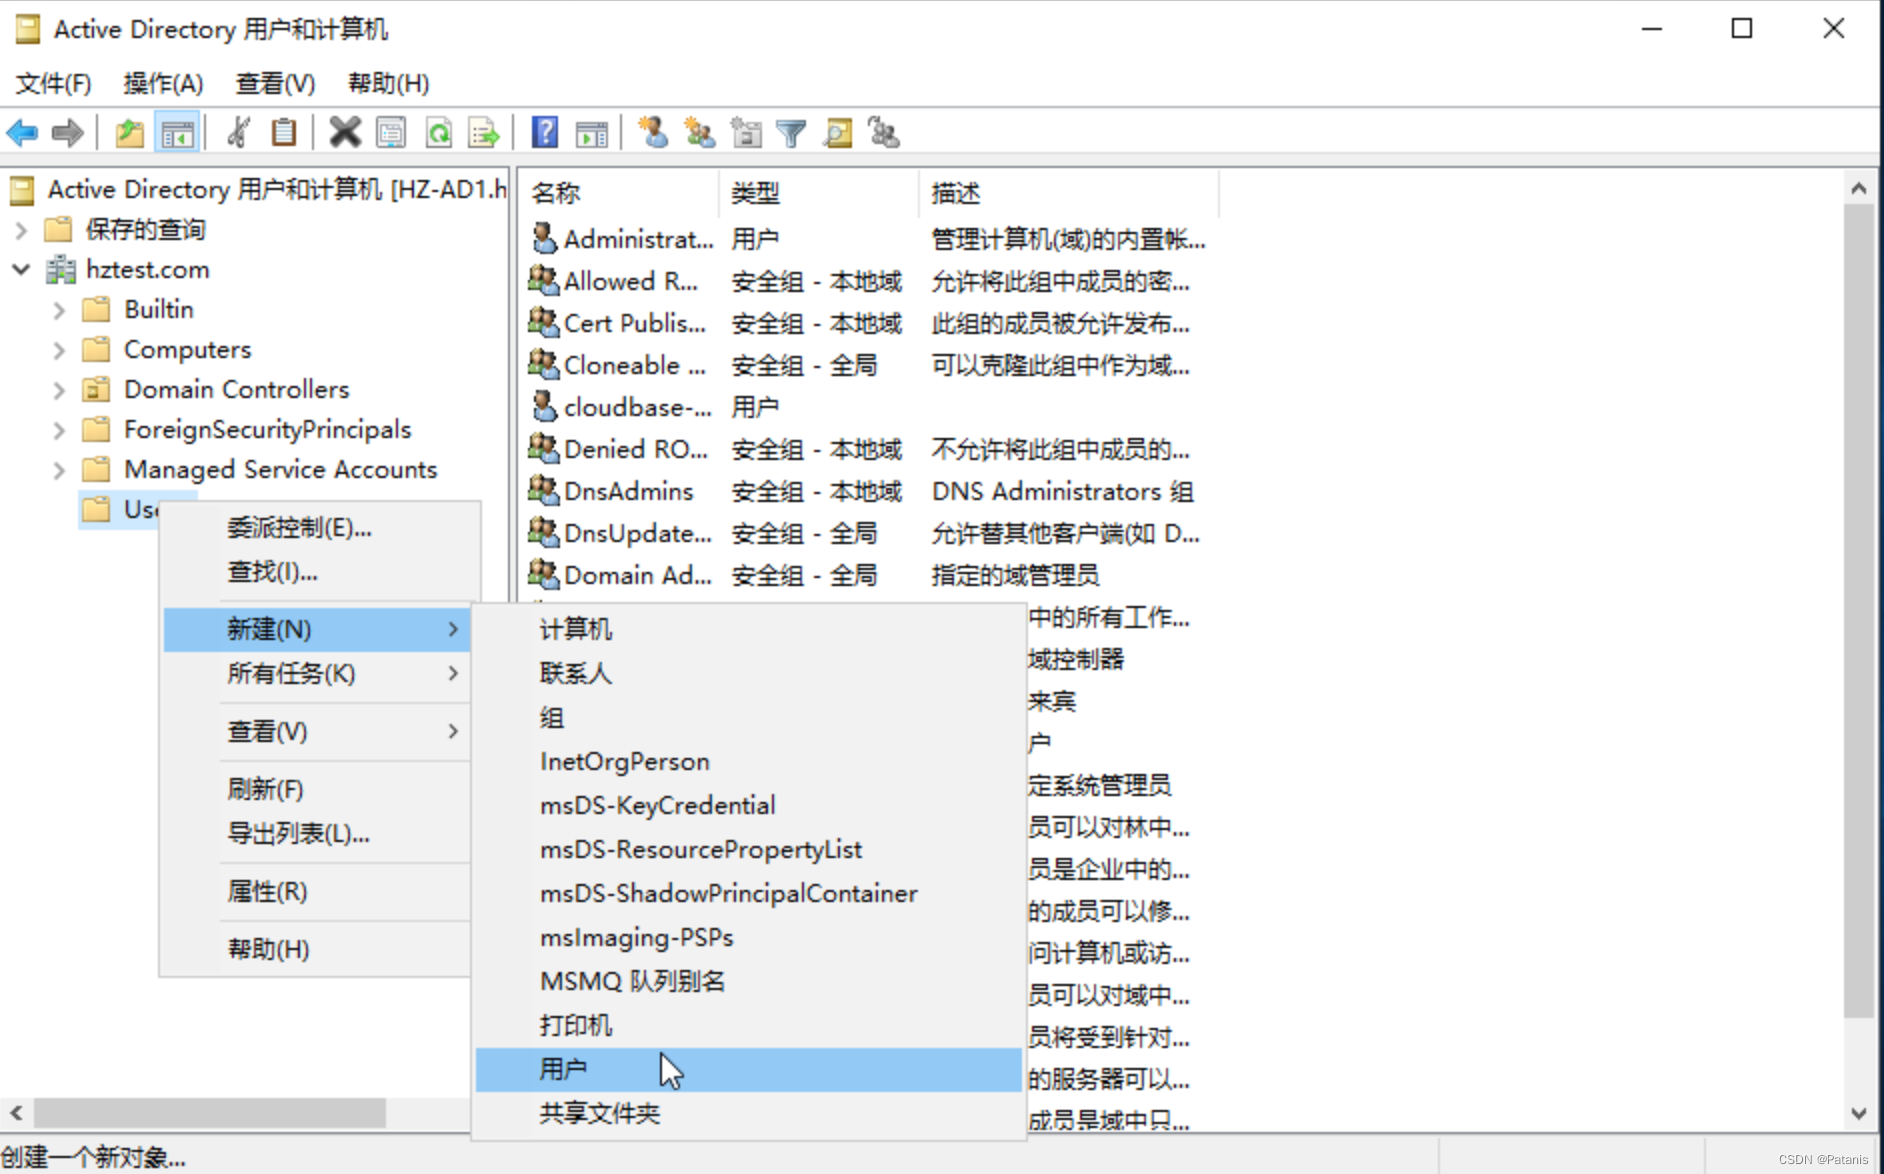Sort by the 名称 column header
Image resolution: width=1884 pixels, height=1174 pixels.
(x=619, y=193)
